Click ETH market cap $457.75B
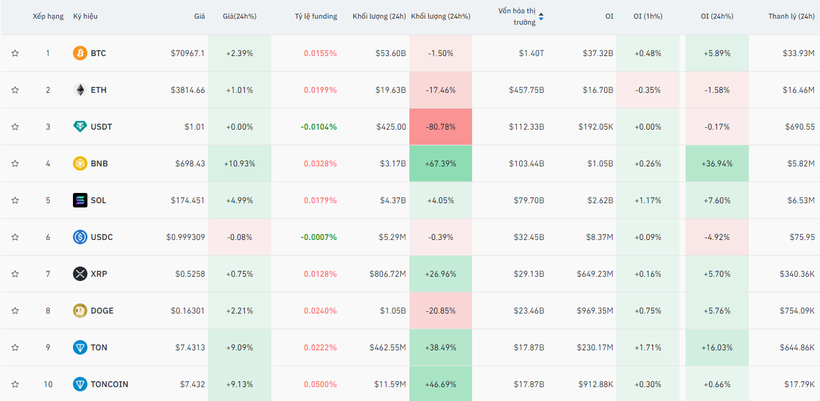The image size is (820, 401). [x=527, y=90]
